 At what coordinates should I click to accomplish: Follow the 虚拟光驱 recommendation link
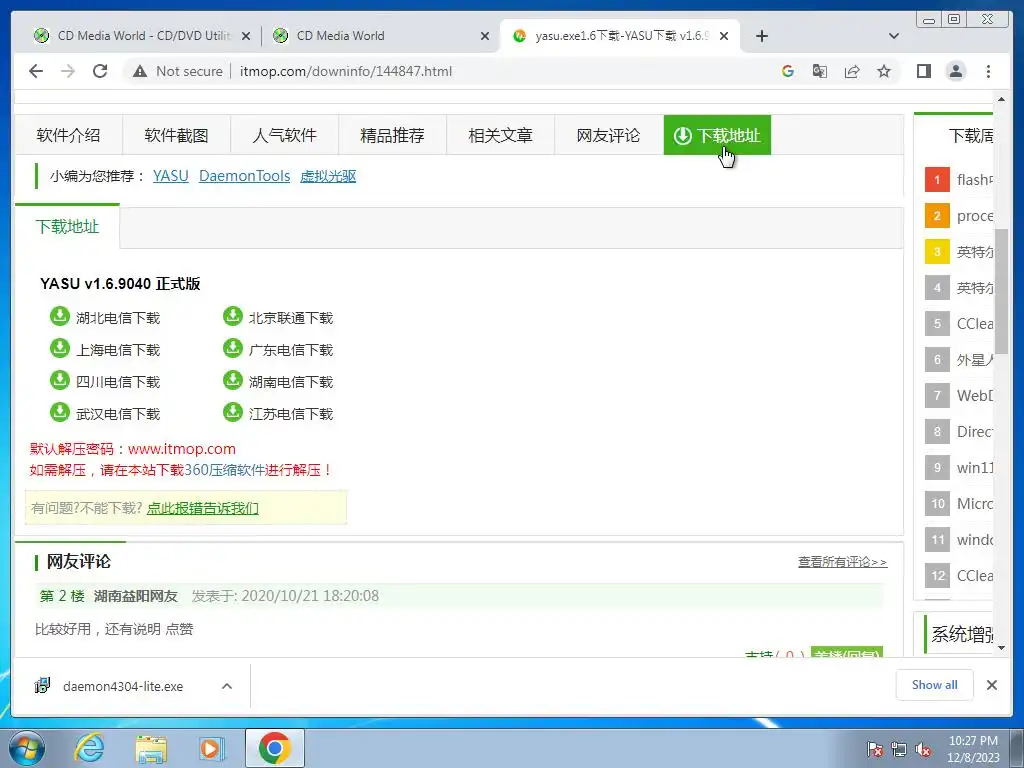(x=328, y=176)
